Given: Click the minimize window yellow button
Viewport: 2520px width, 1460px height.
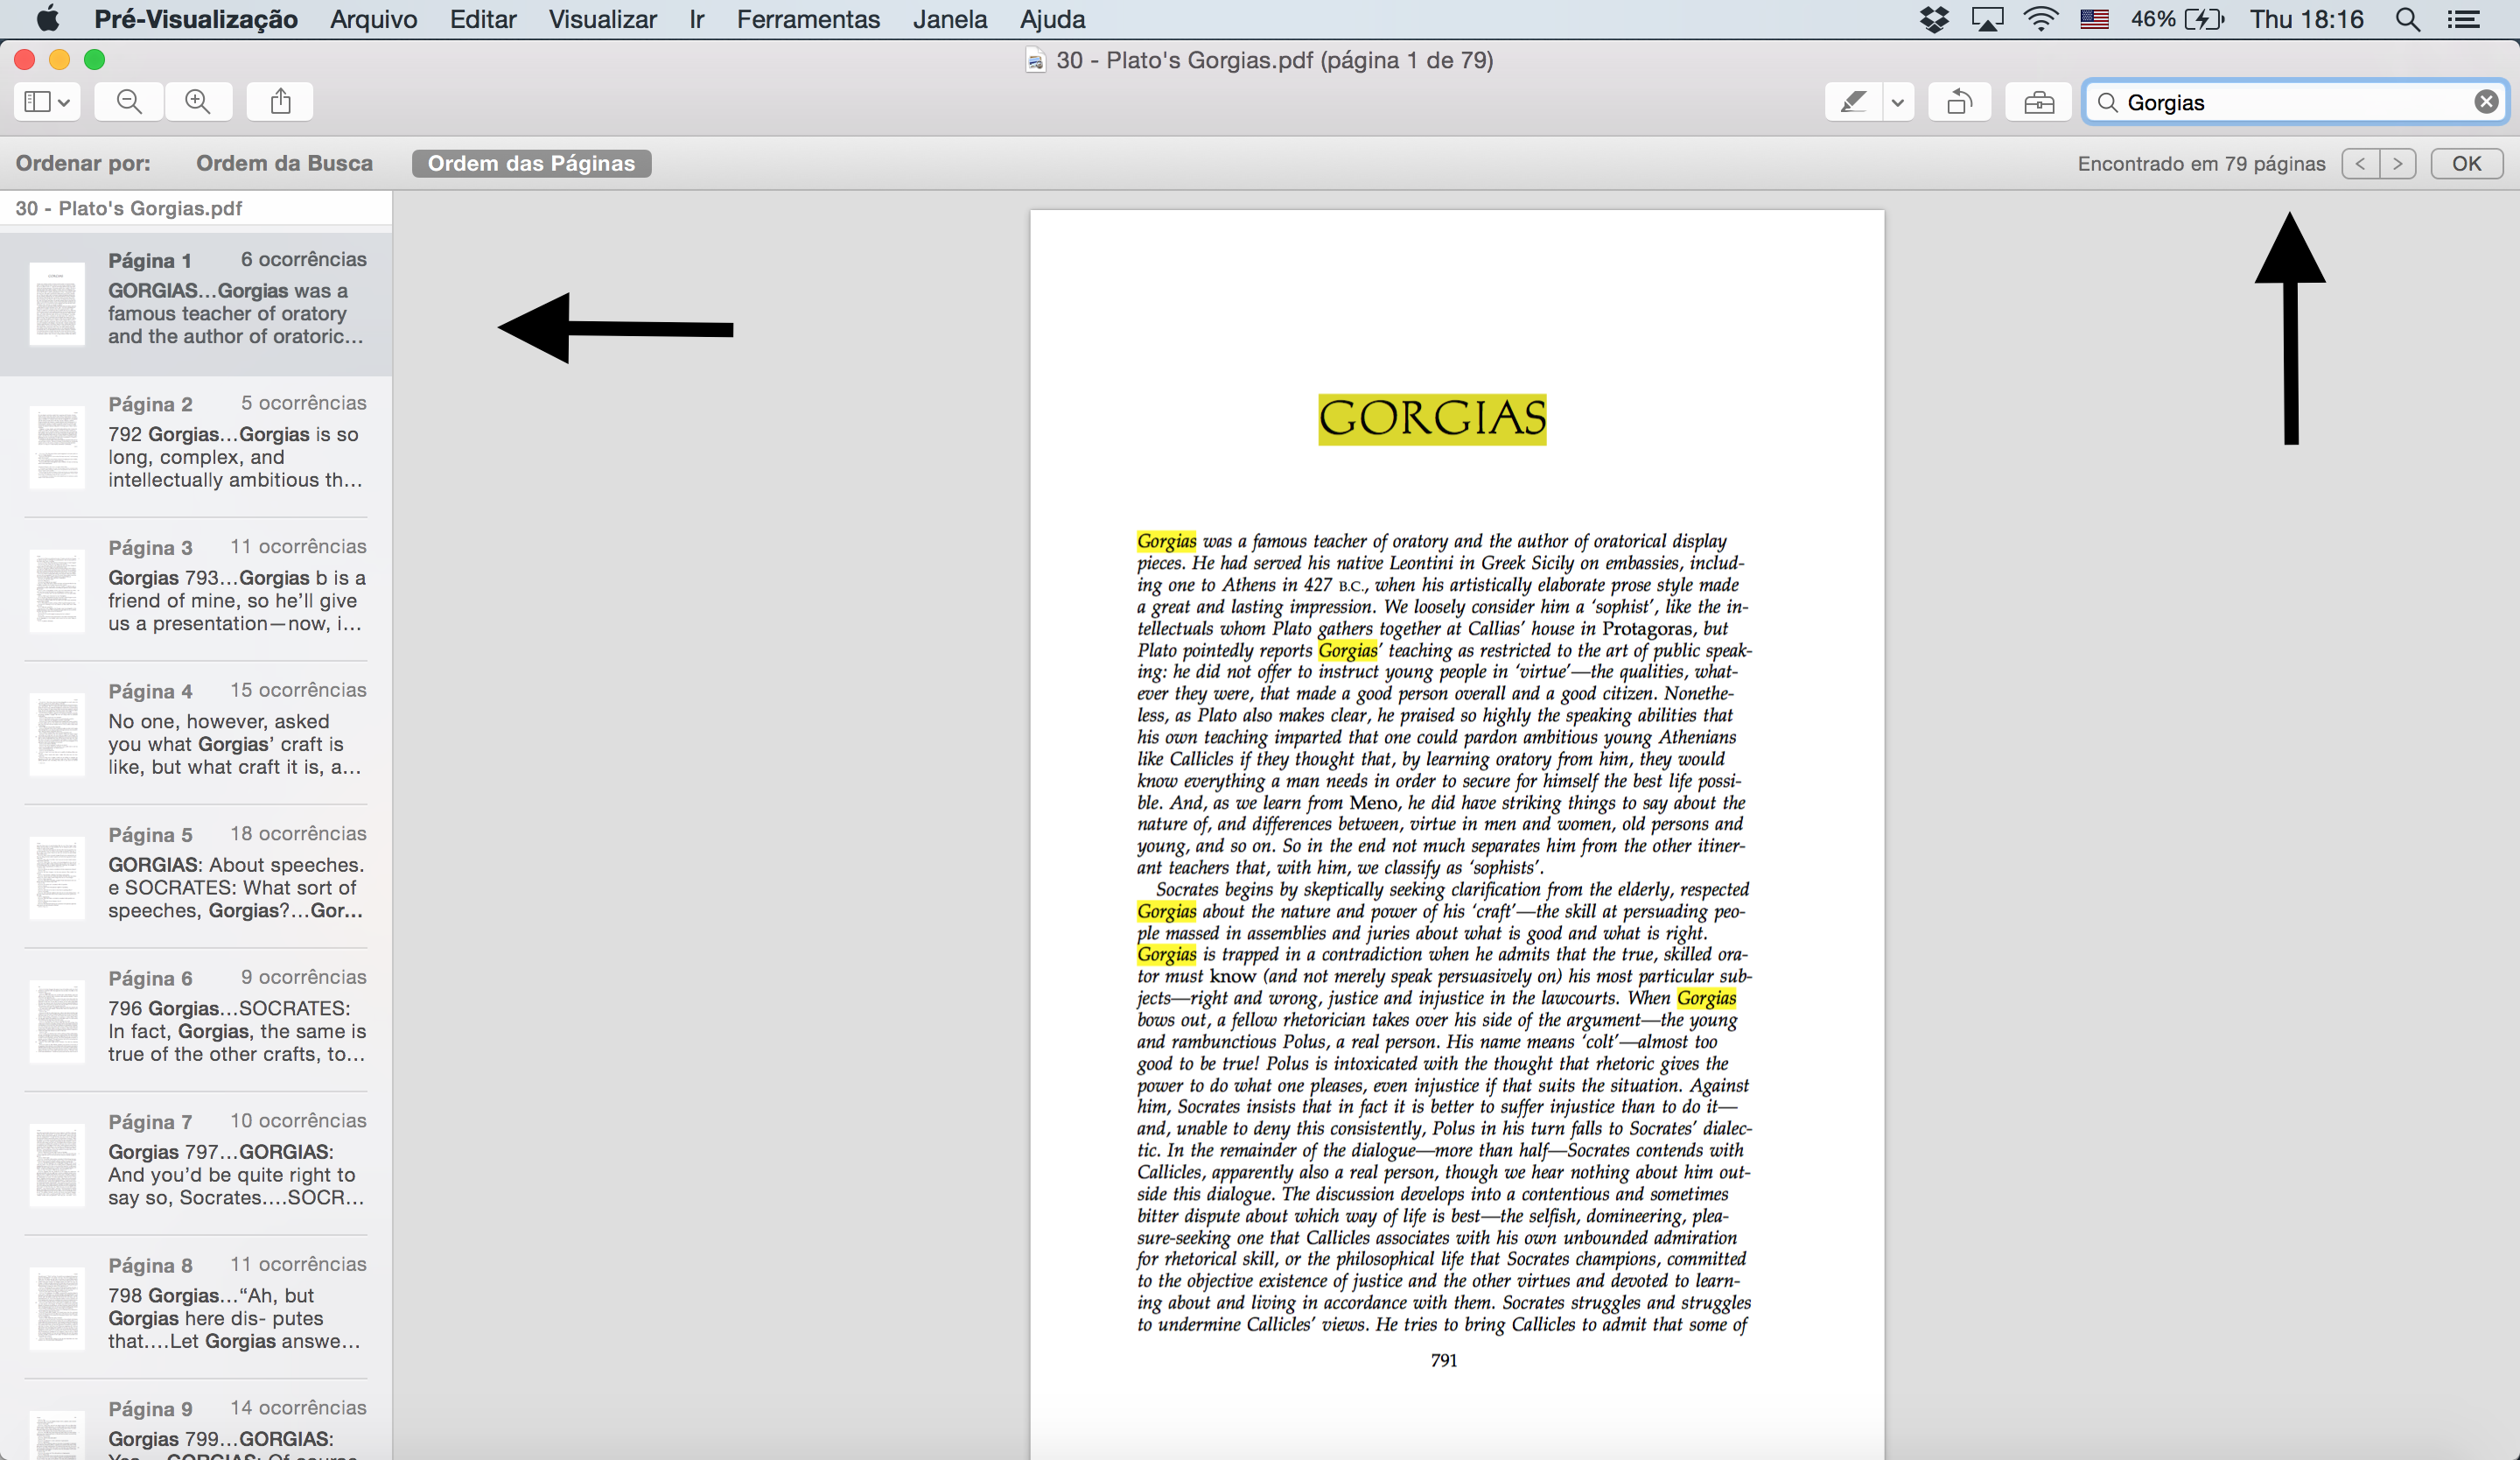Looking at the screenshot, I should [x=60, y=60].
